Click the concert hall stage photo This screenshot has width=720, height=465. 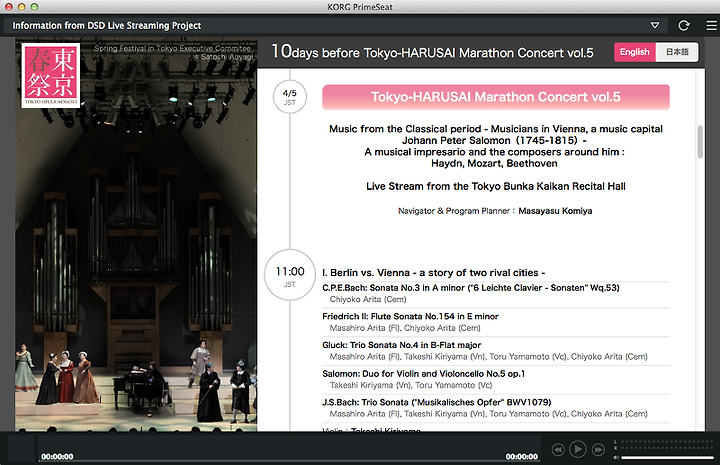(136, 234)
